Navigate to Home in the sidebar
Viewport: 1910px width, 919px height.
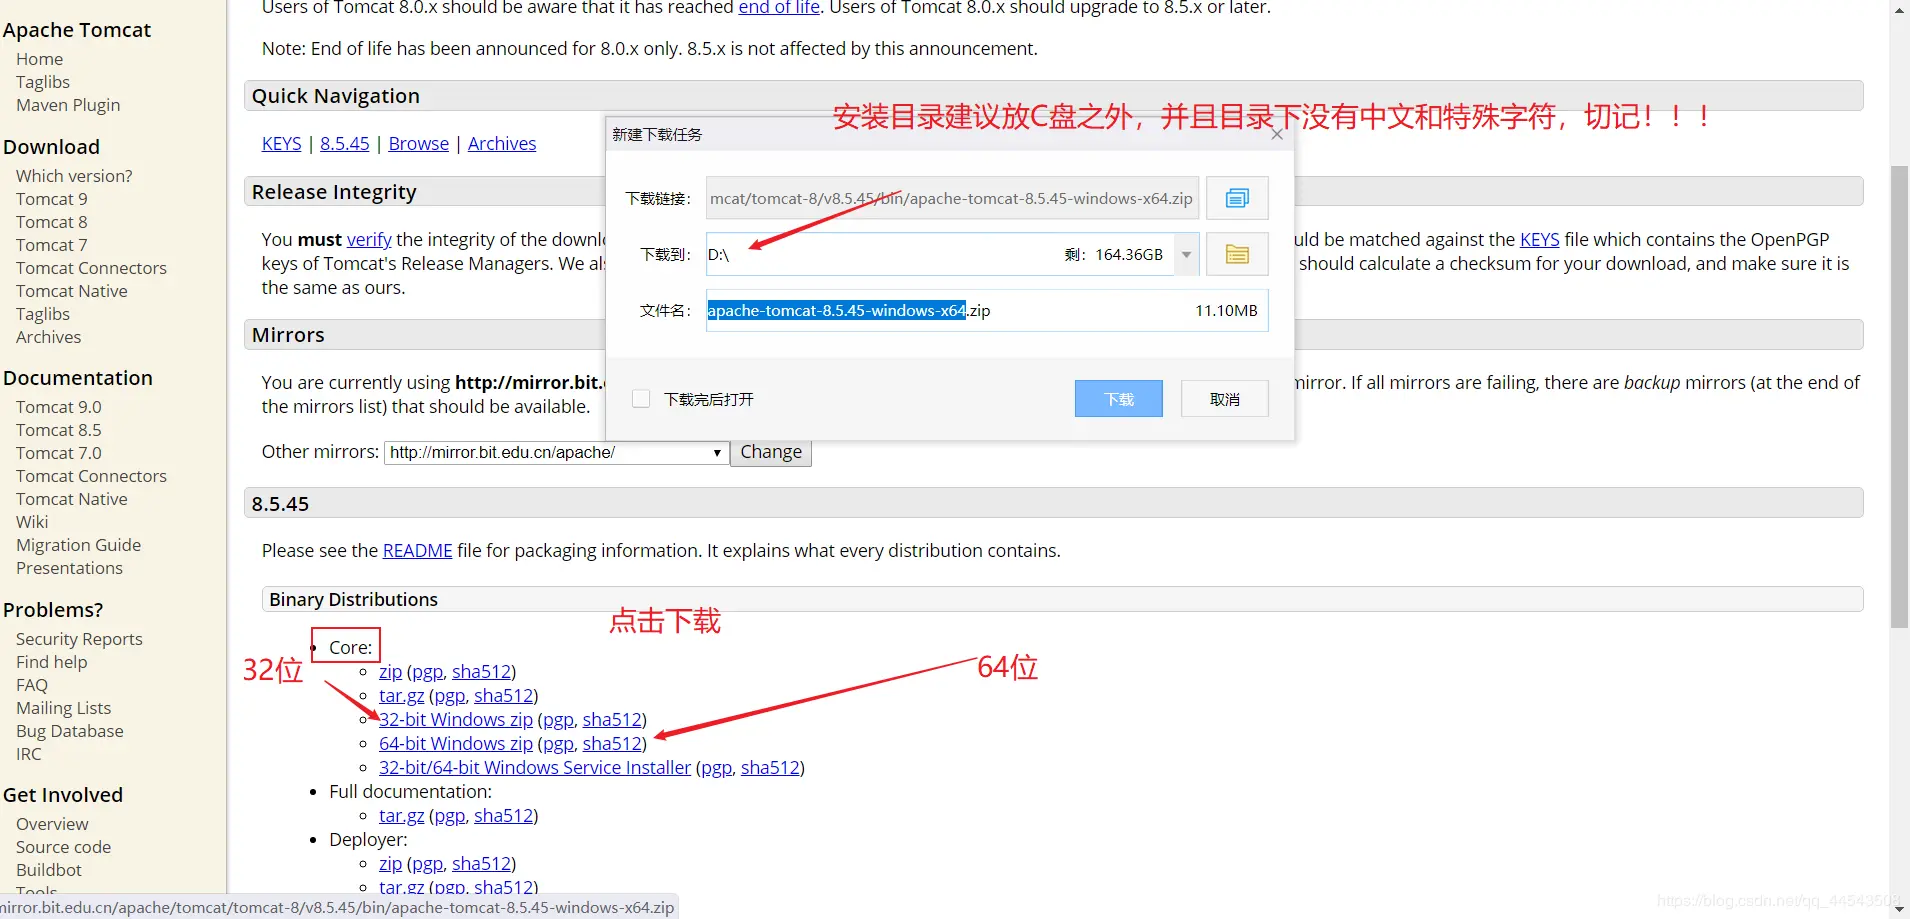click(39, 58)
